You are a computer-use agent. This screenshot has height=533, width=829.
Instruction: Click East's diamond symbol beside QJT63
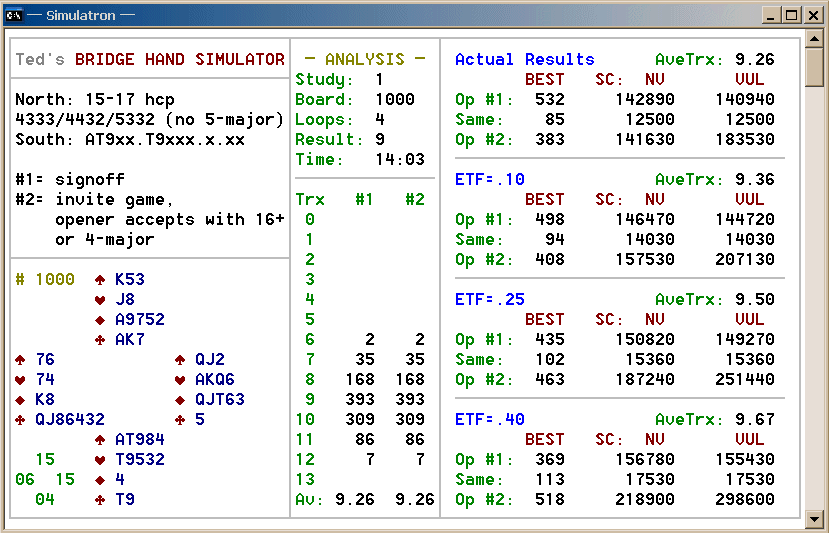(180, 400)
